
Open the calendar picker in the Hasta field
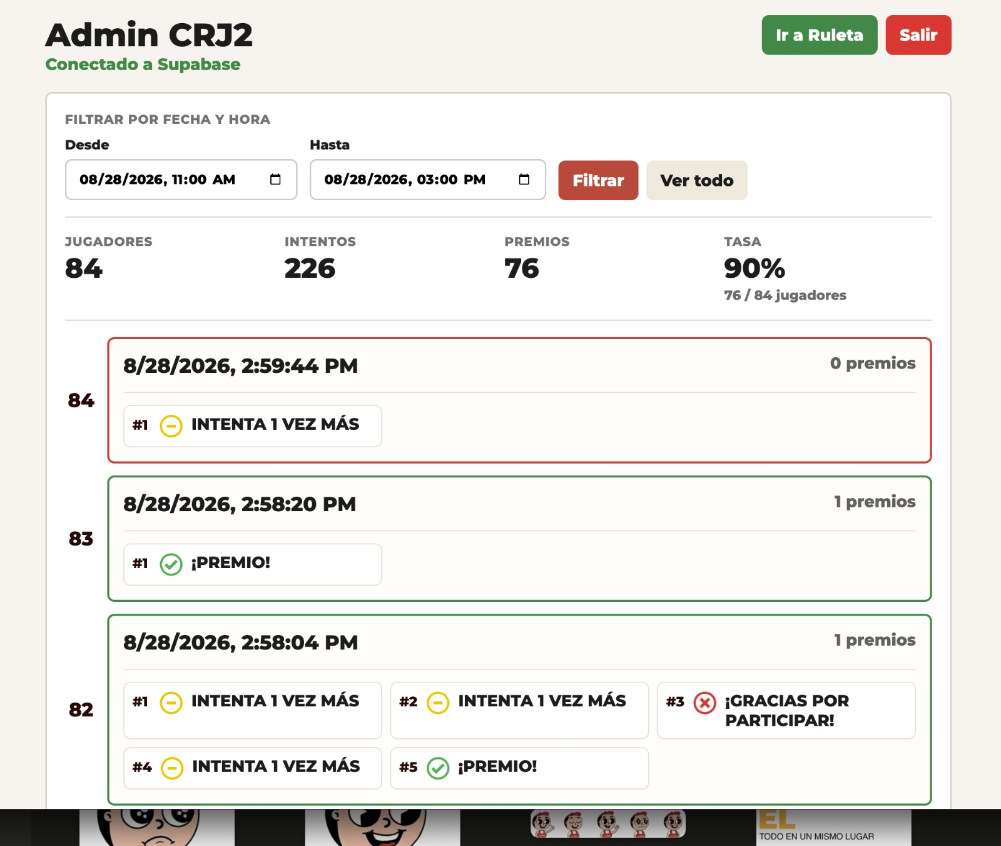tap(524, 179)
